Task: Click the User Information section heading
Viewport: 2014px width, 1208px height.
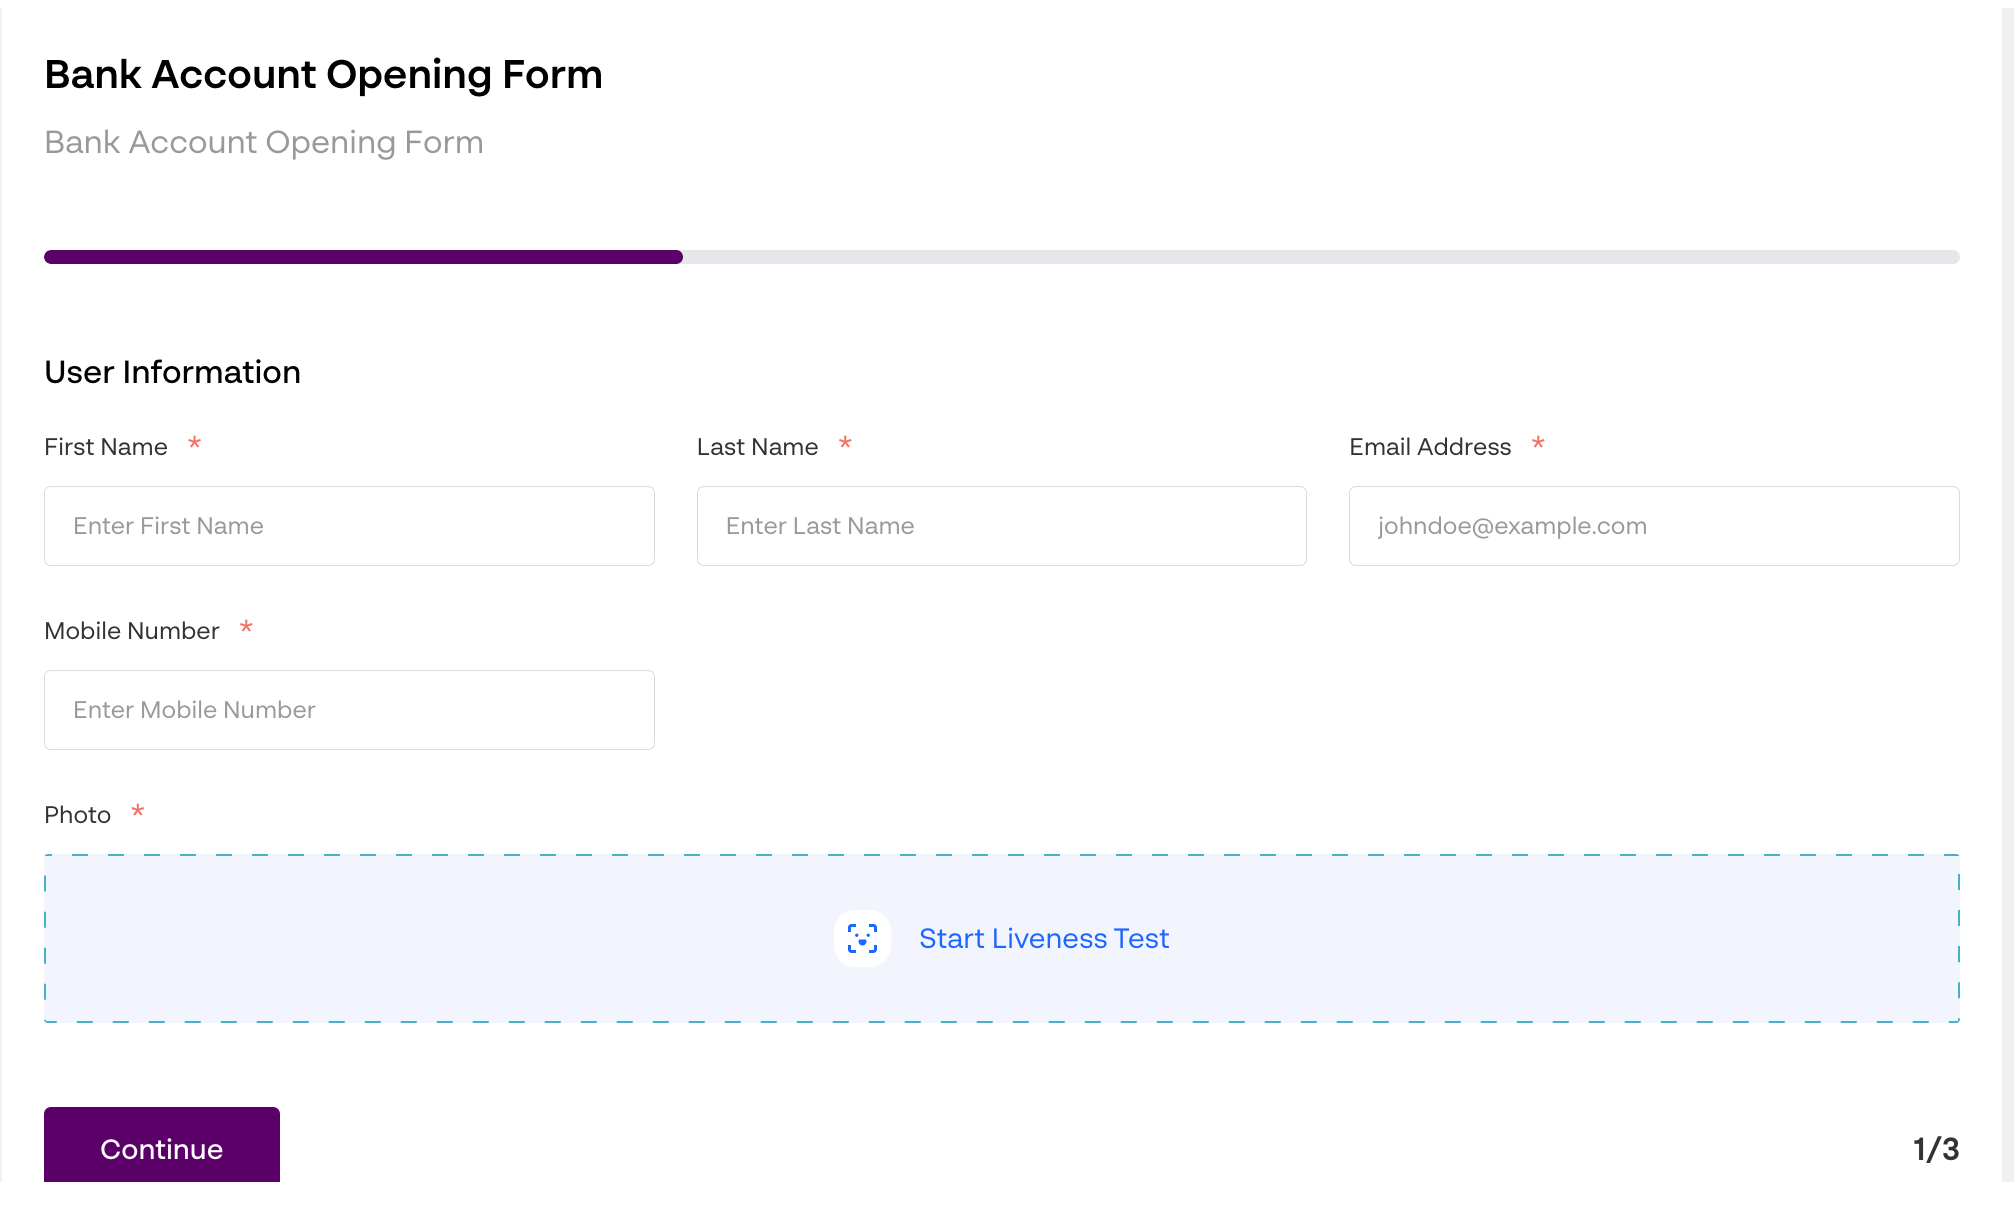Action: [172, 372]
